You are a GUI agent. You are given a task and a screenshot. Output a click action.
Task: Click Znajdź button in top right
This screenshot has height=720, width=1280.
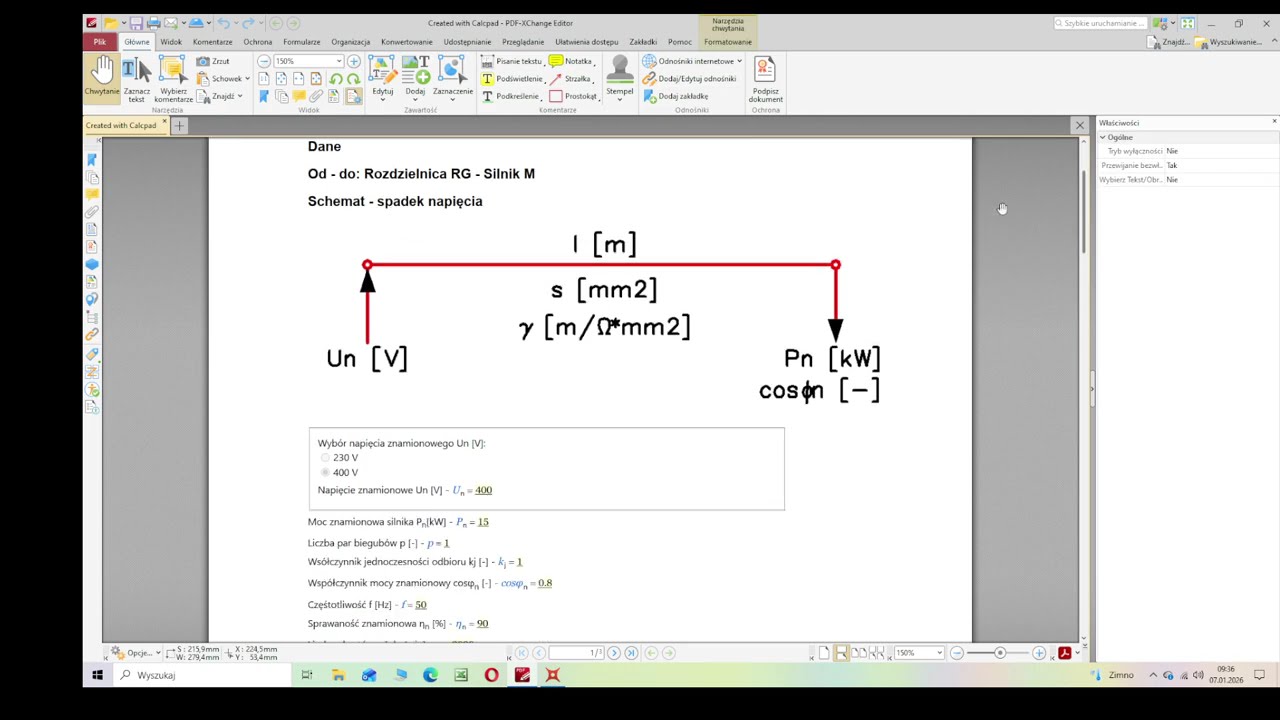coord(1170,42)
